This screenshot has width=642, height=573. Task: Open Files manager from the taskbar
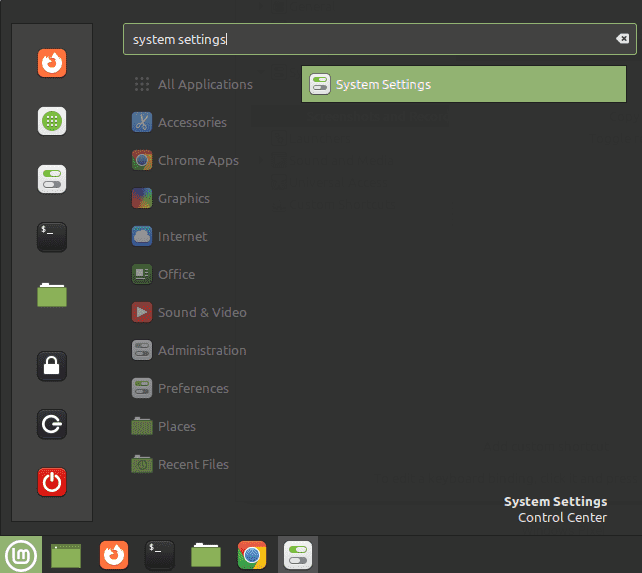[206, 555]
